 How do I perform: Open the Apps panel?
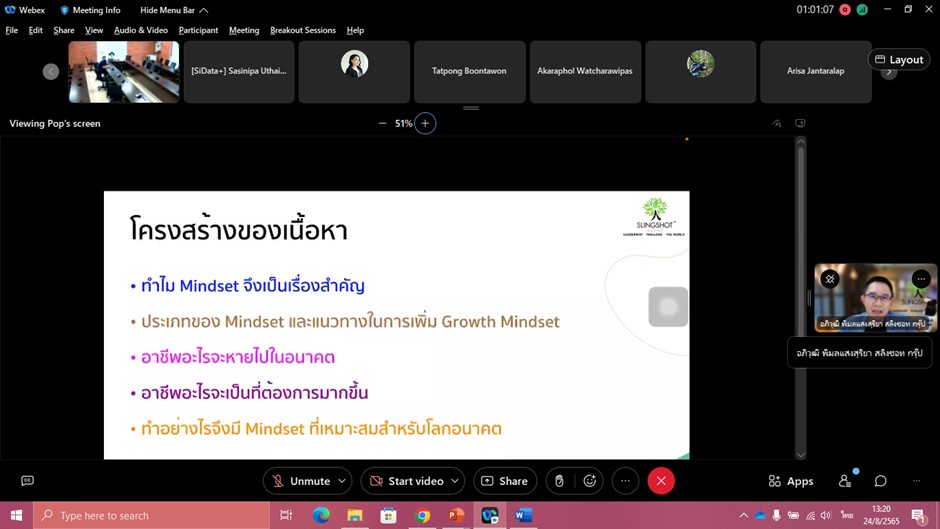pyautogui.click(x=790, y=481)
